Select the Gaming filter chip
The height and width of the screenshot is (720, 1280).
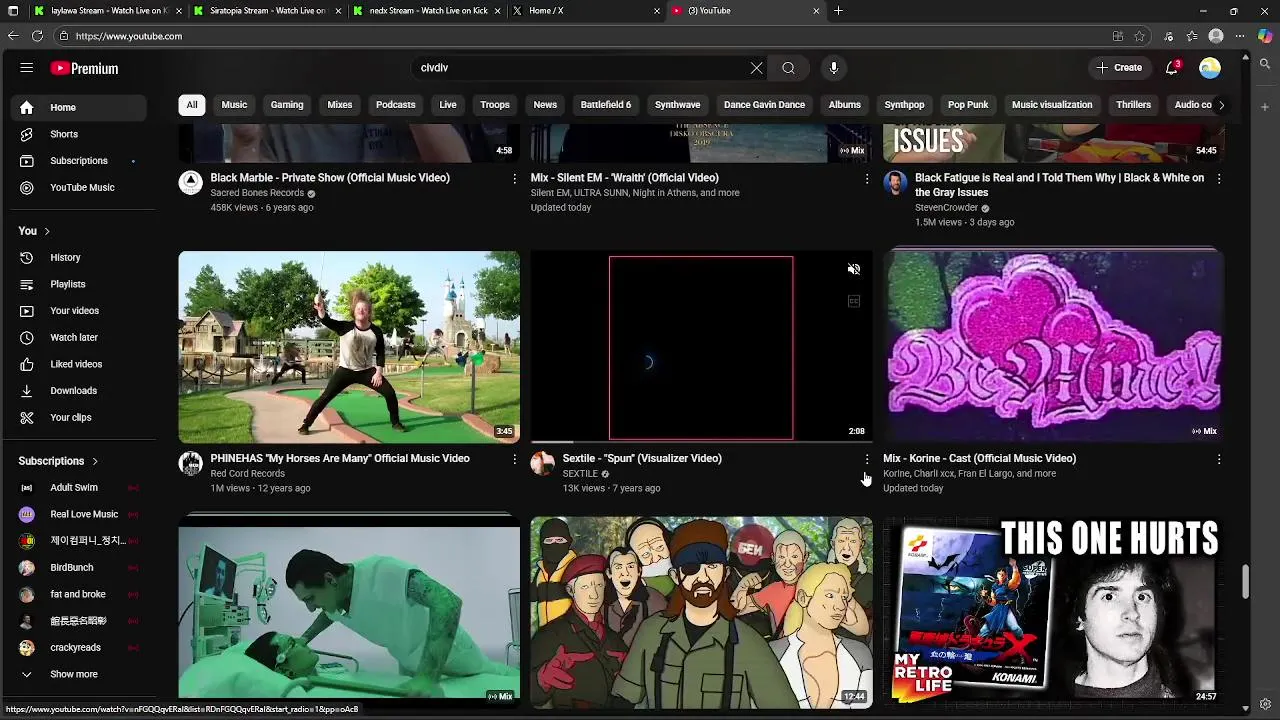(x=287, y=105)
